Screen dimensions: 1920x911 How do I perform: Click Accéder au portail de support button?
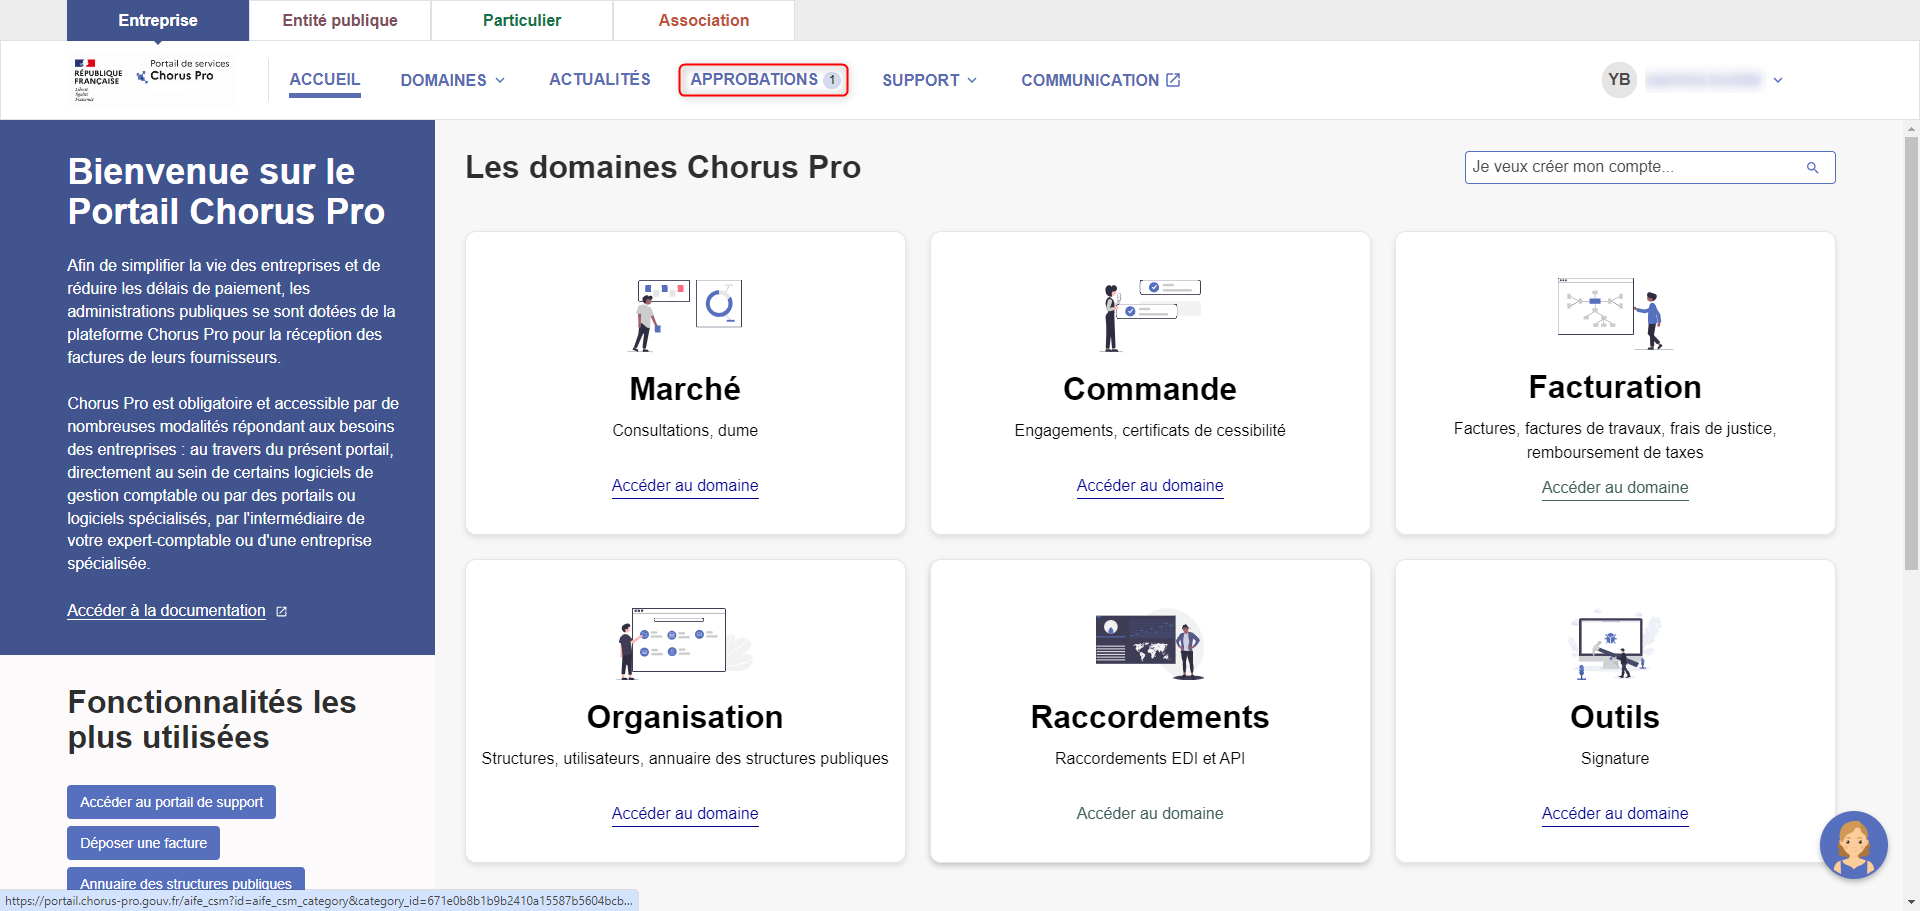[x=171, y=802]
